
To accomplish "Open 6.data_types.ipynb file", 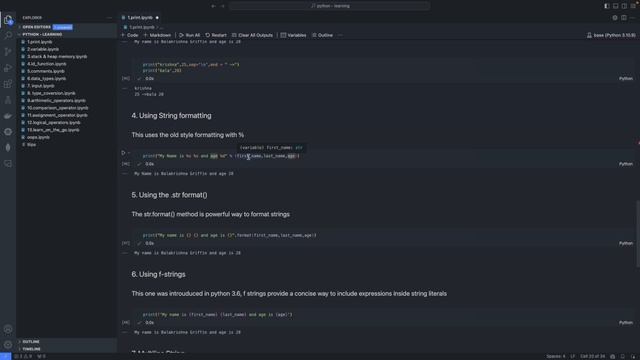I will click(x=47, y=78).
